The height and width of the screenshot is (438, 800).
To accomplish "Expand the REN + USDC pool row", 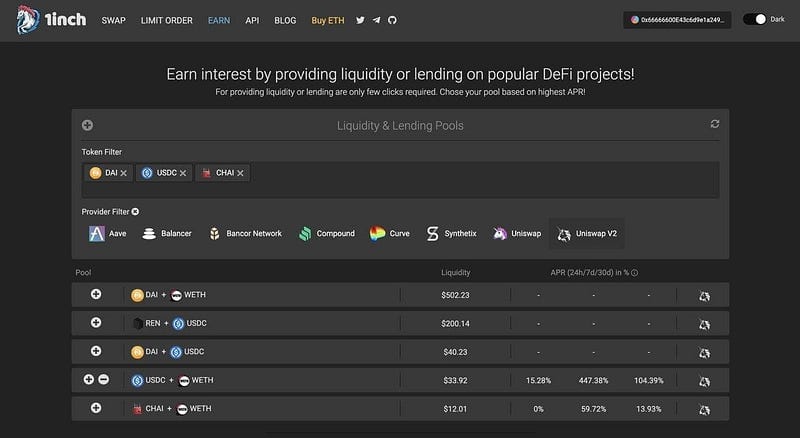I will (x=96, y=323).
